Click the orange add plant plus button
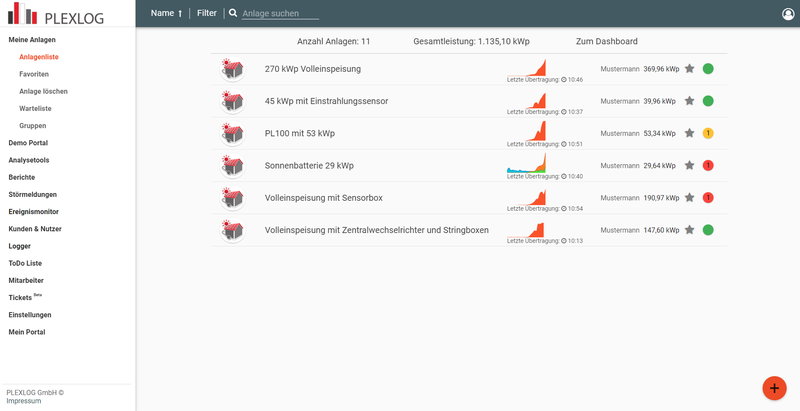 pos(774,388)
